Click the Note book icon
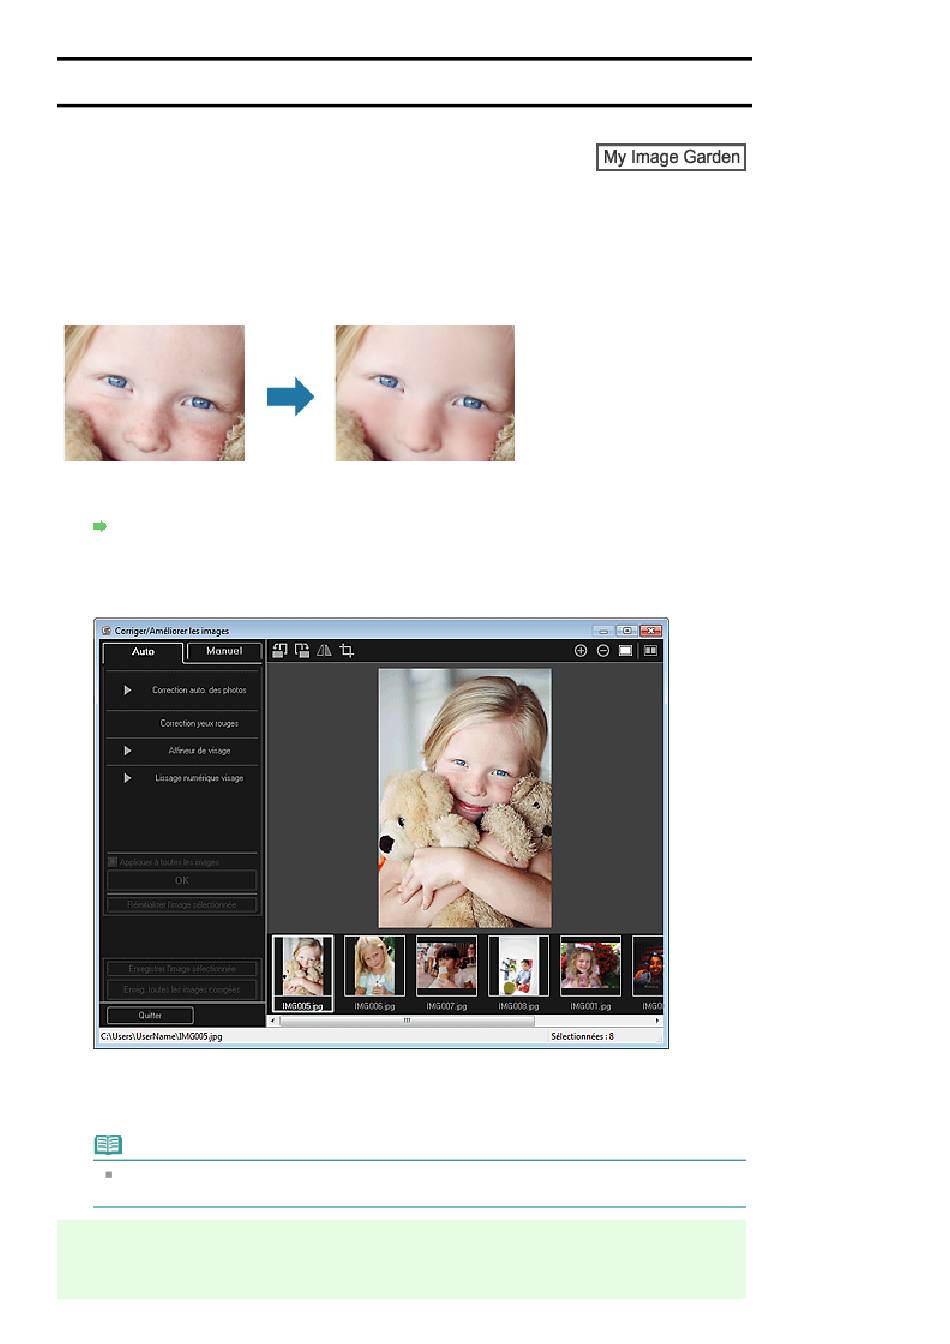The image size is (950, 1344). (x=108, y=1145)
